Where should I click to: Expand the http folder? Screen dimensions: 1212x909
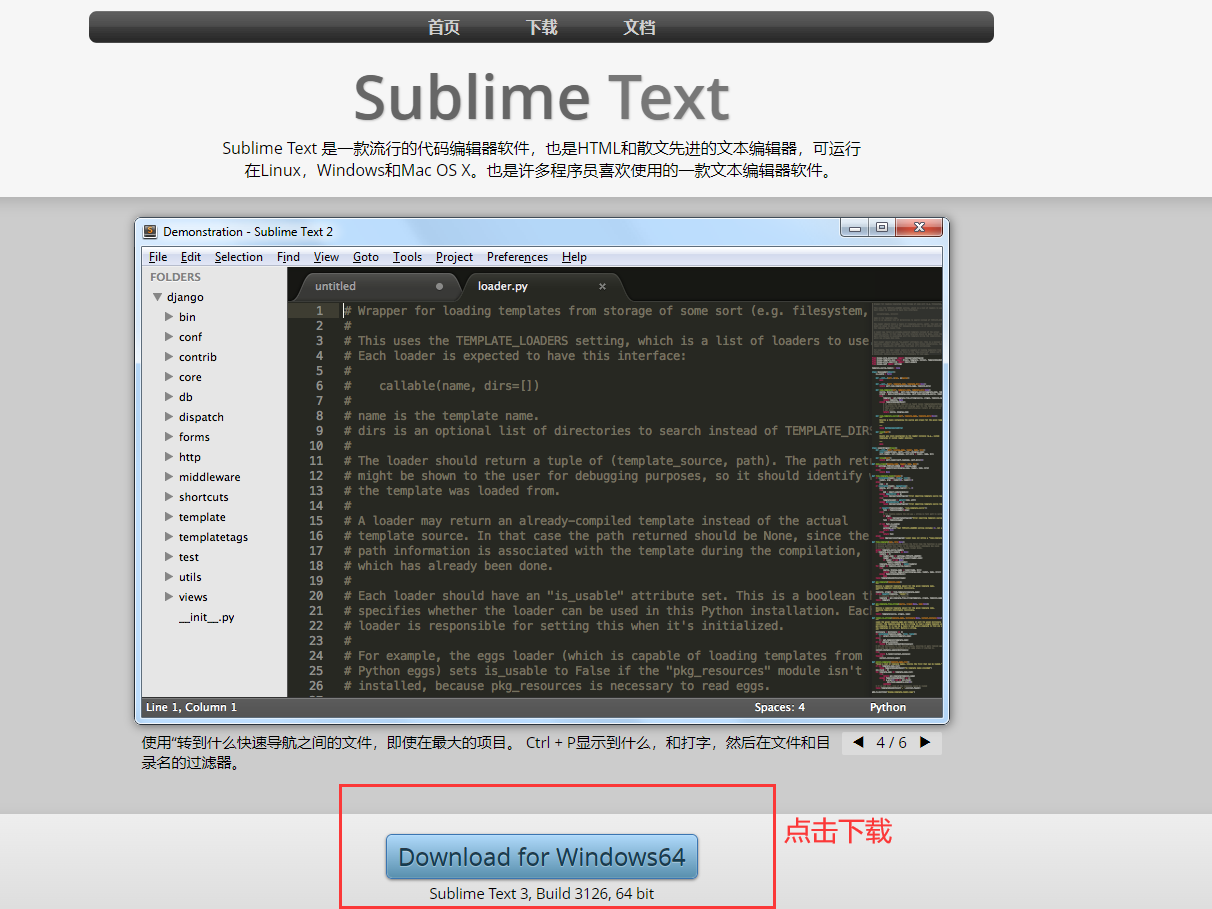pos(169,457)
